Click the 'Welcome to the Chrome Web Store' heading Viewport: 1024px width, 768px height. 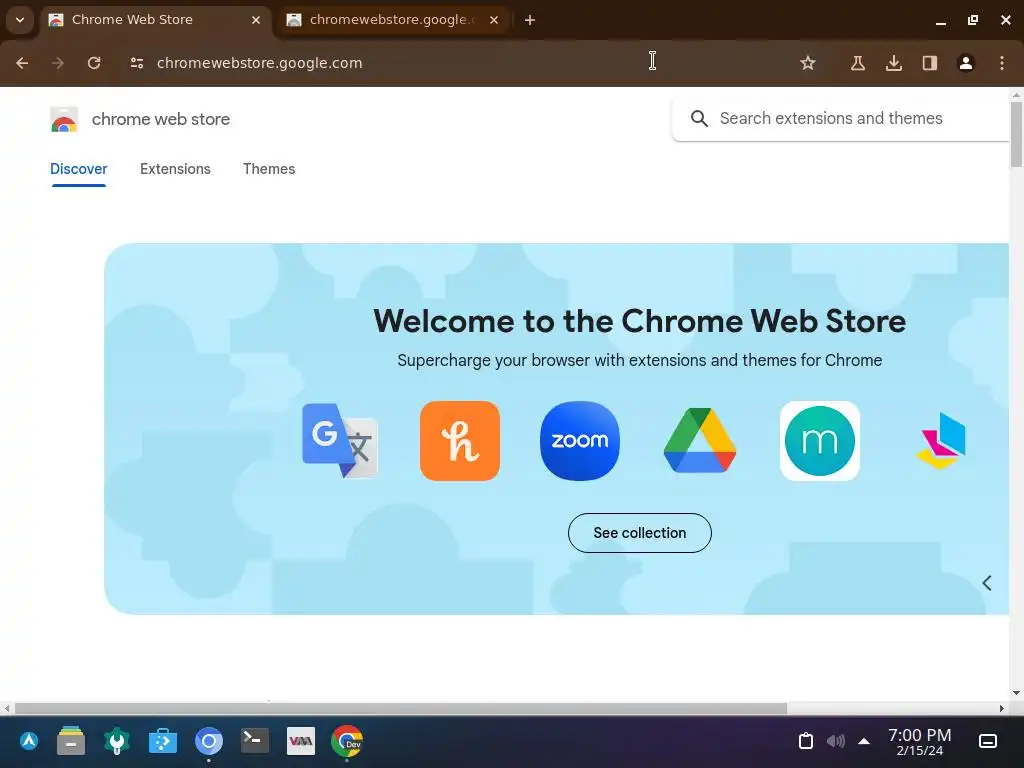pos(639,321)
